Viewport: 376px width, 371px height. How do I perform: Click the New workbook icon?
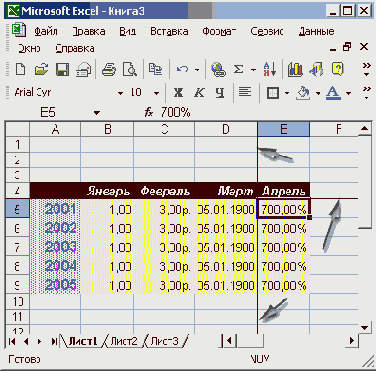point(20,69)
